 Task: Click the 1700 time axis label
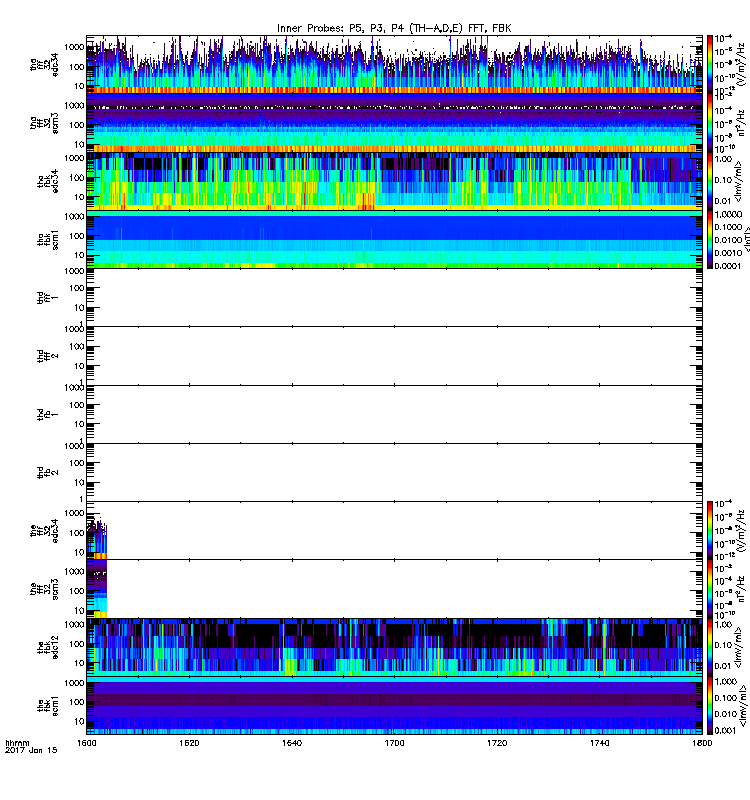pyautogui.click(x=394, y=743)
